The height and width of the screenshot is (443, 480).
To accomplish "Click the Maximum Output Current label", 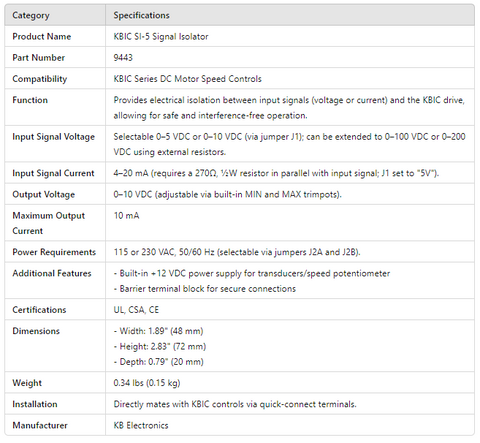I will pos(49,223).
